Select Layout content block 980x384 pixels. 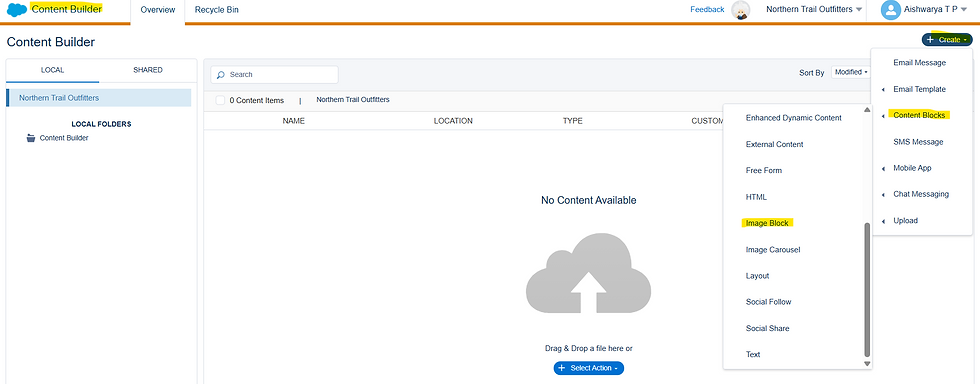coord(758,276)
